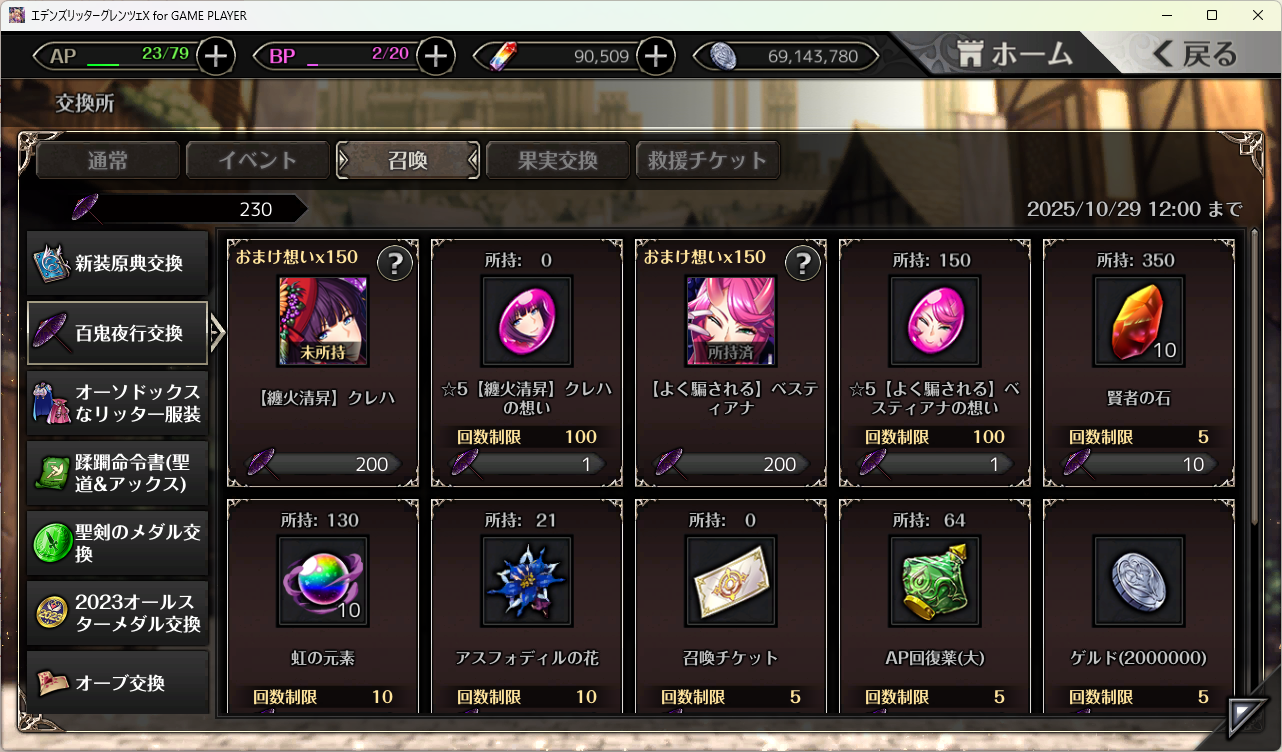The image size is (1282, 752).
Task: Click the plus icon next to BP gauge
Action: (x=435, y=56)
